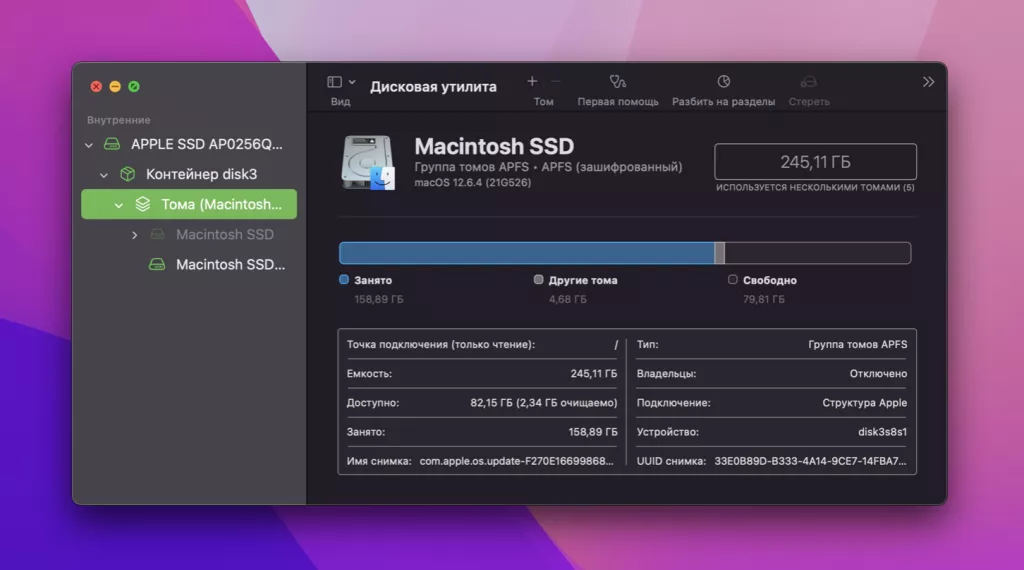This screenshot has height=570, width=1024.
Task: Click the Первая помощь label
Action: point(618,102)
